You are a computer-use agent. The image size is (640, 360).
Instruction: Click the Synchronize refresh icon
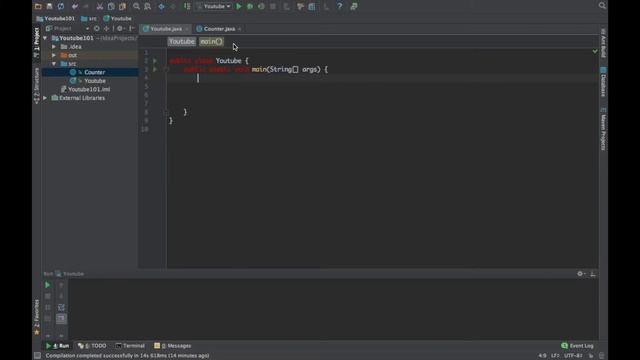[61, 6]
